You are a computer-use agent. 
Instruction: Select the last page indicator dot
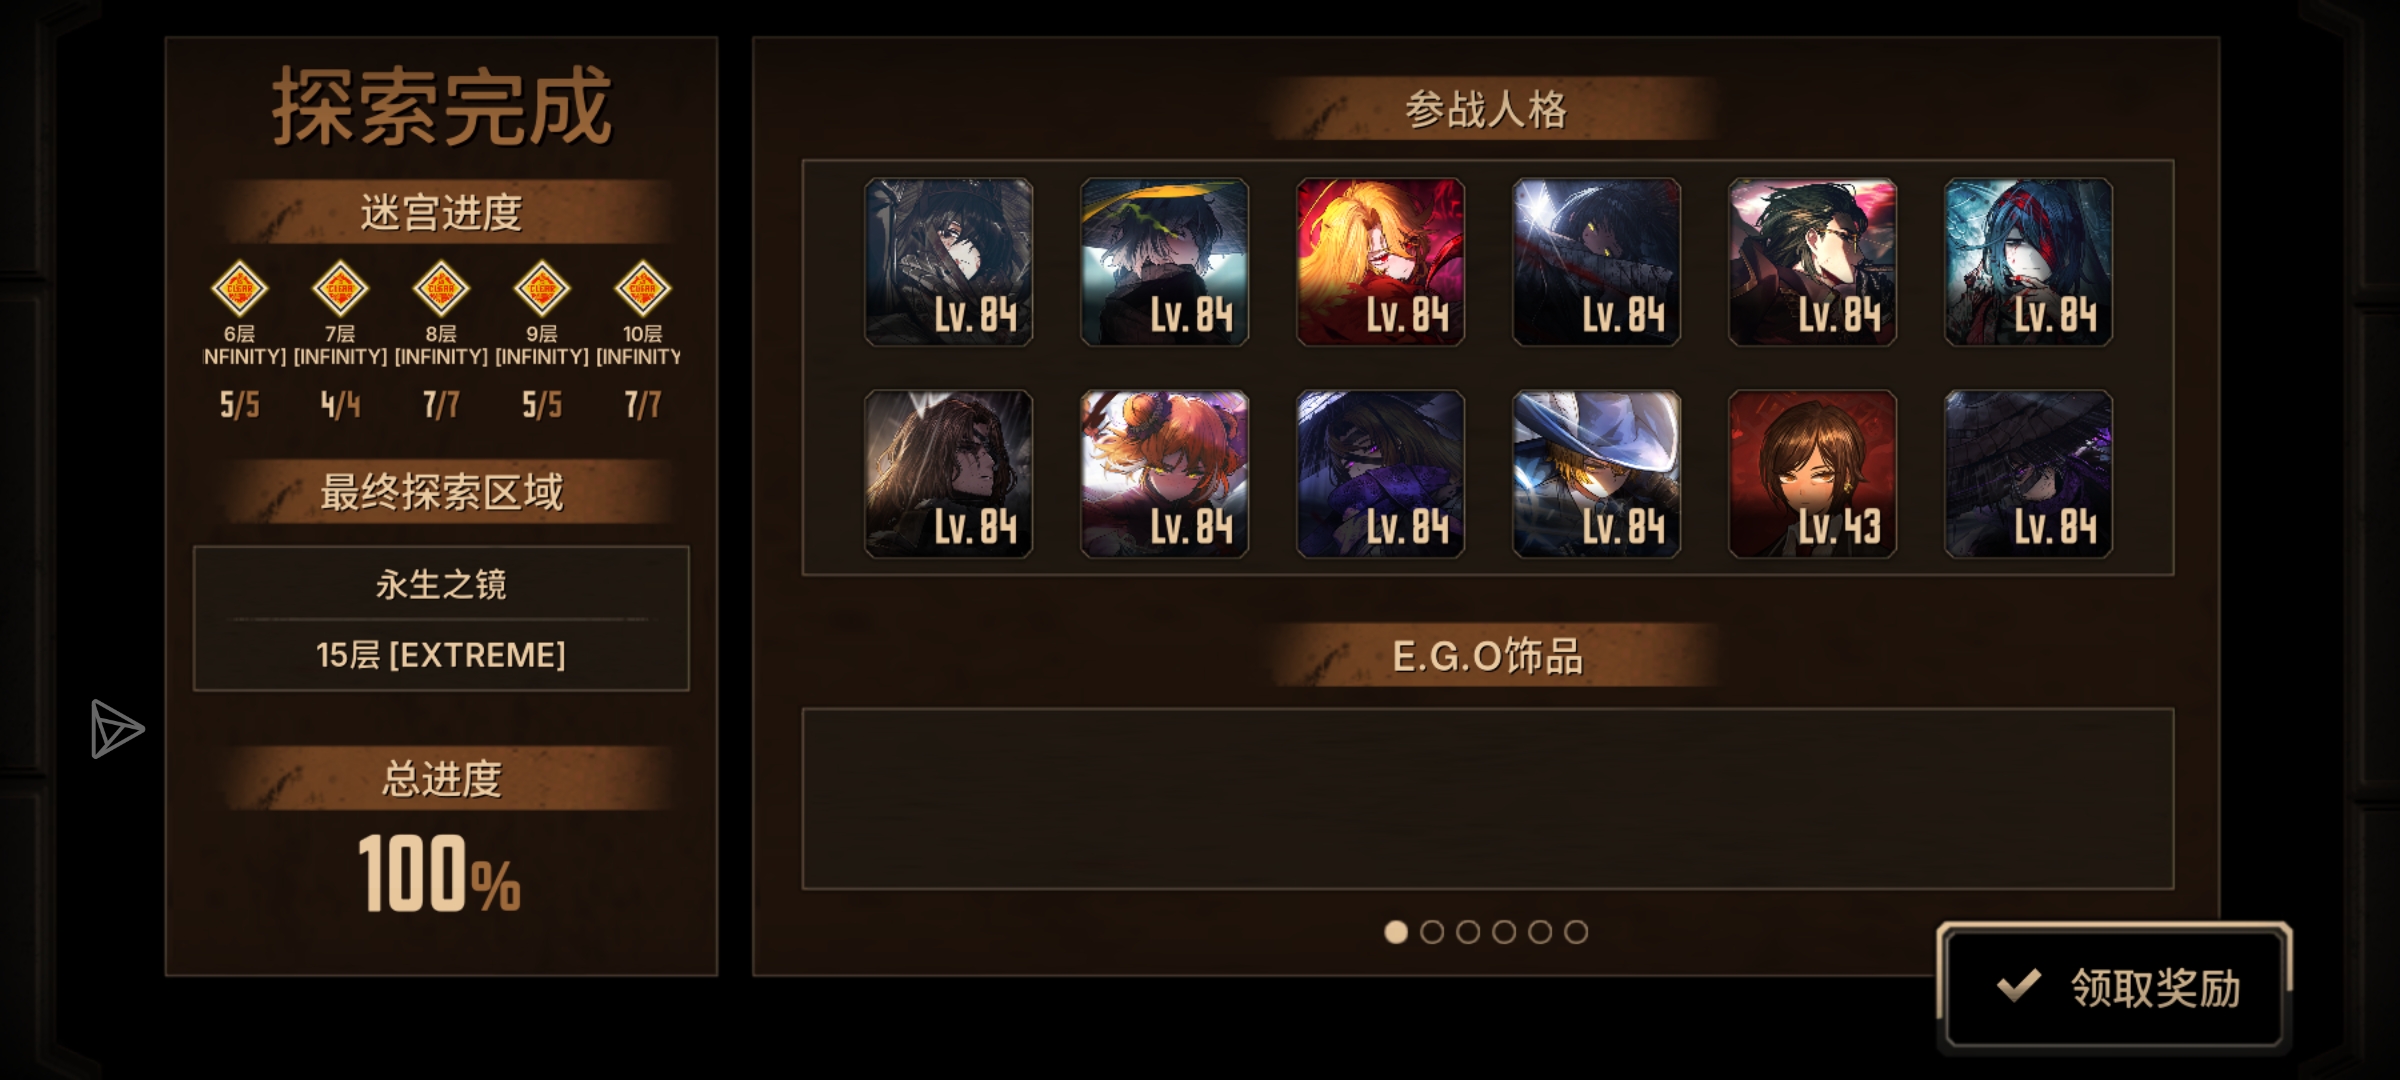(x=1576, y=932)
